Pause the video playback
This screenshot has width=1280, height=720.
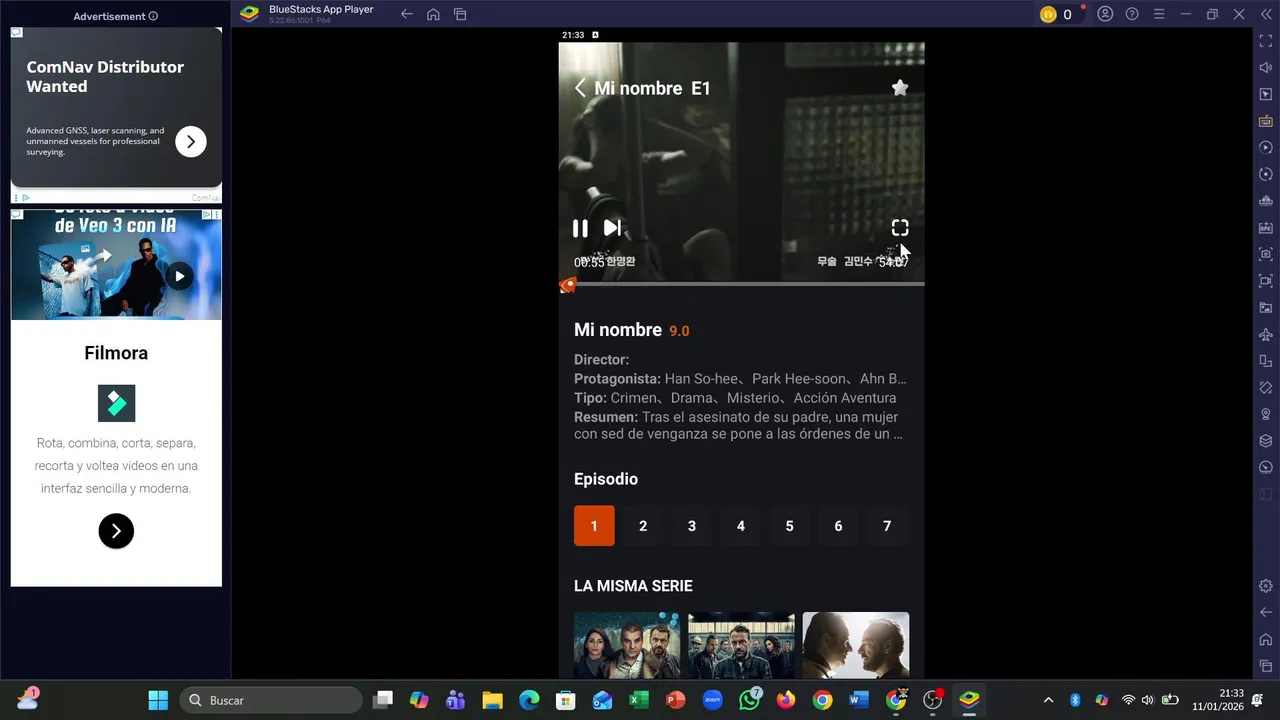[x=580, y=228]
